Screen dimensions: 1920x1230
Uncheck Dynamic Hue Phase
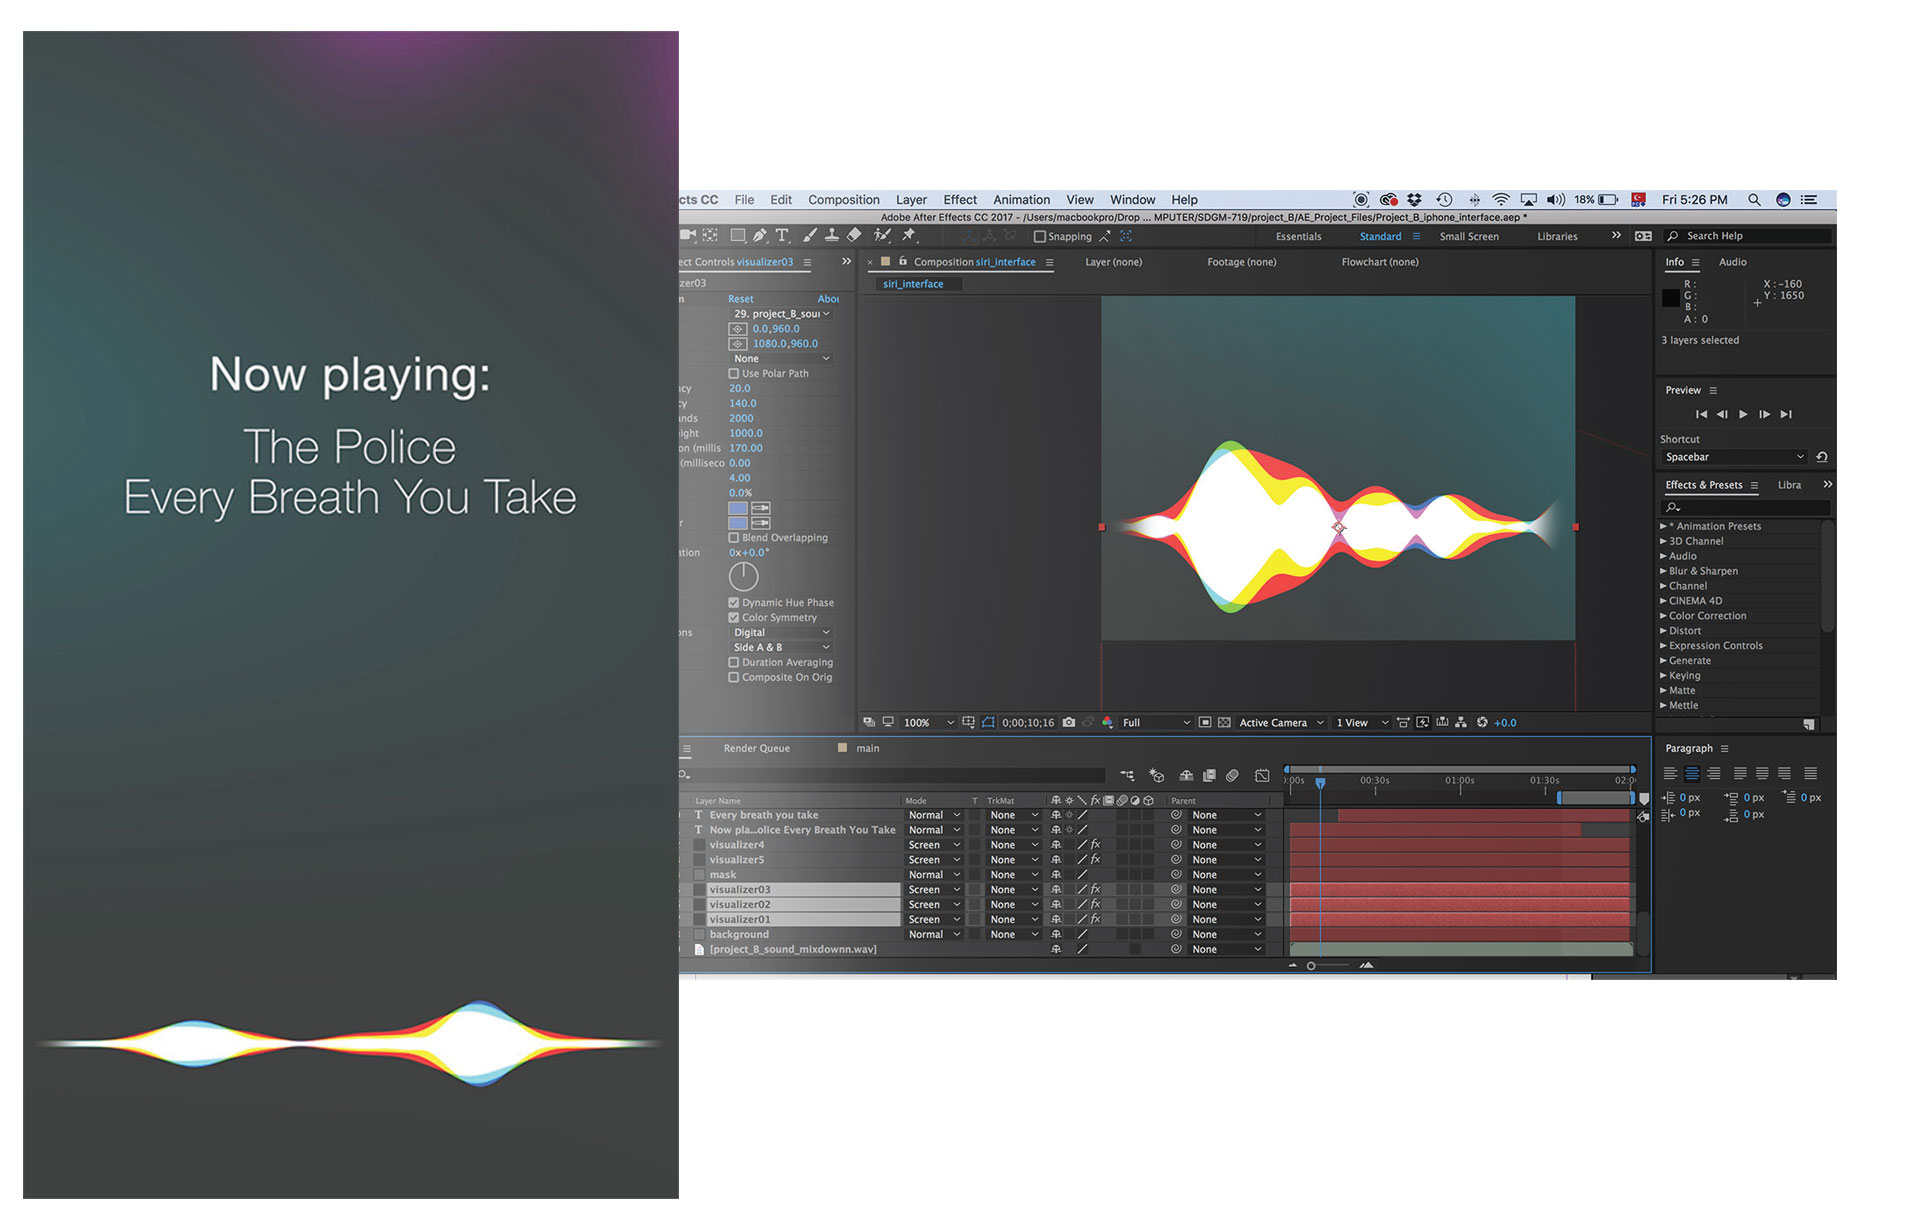click(x=734, y=603)
